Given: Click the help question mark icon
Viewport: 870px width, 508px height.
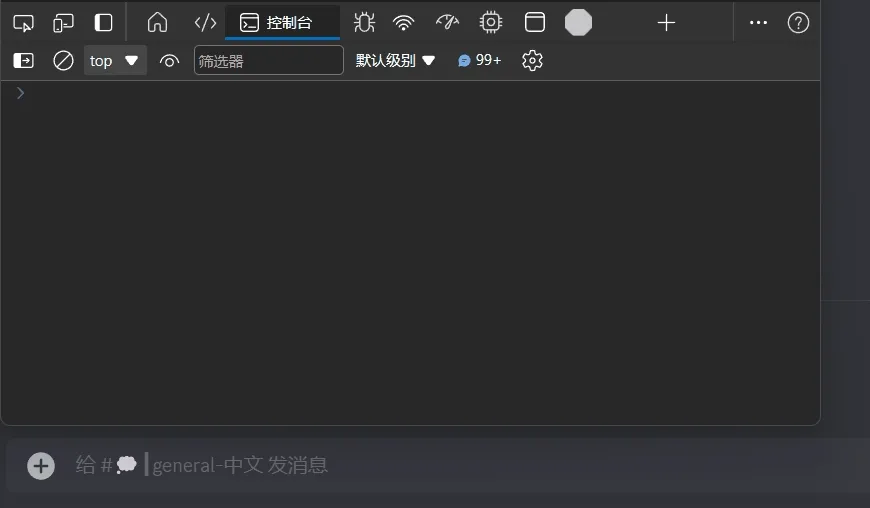Looking at the screenshot, I should (x=798, y=22).
